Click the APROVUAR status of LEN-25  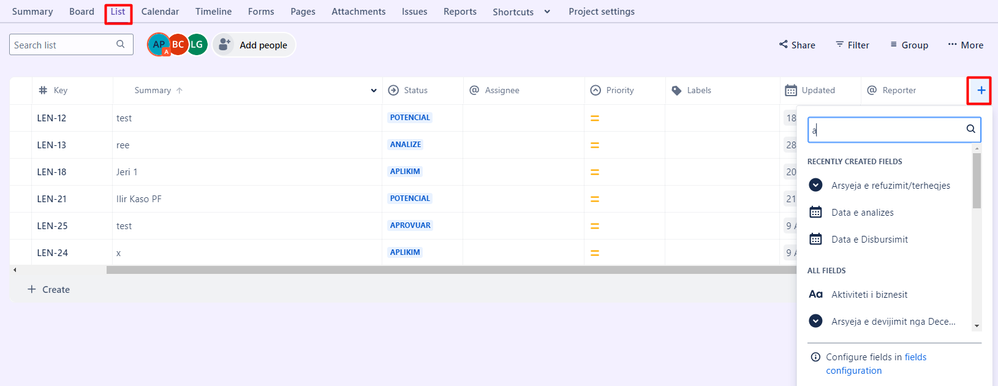point(411,225)
